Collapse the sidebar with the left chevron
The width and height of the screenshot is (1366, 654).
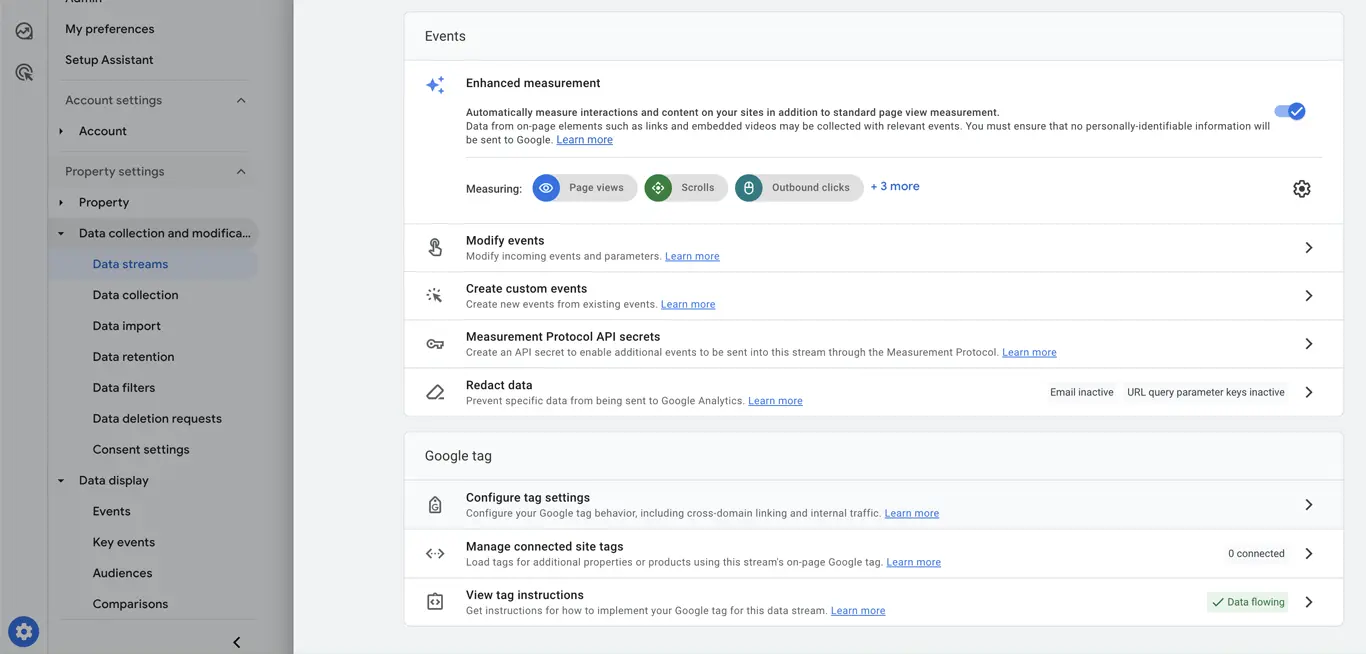point(237,642)
